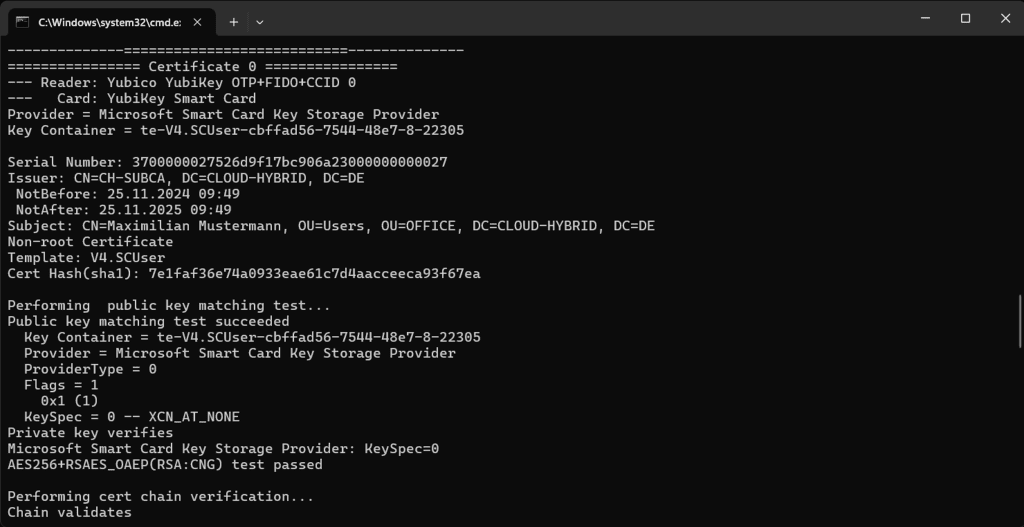Expand the new tab profile dropdown

tap(260, 21)
